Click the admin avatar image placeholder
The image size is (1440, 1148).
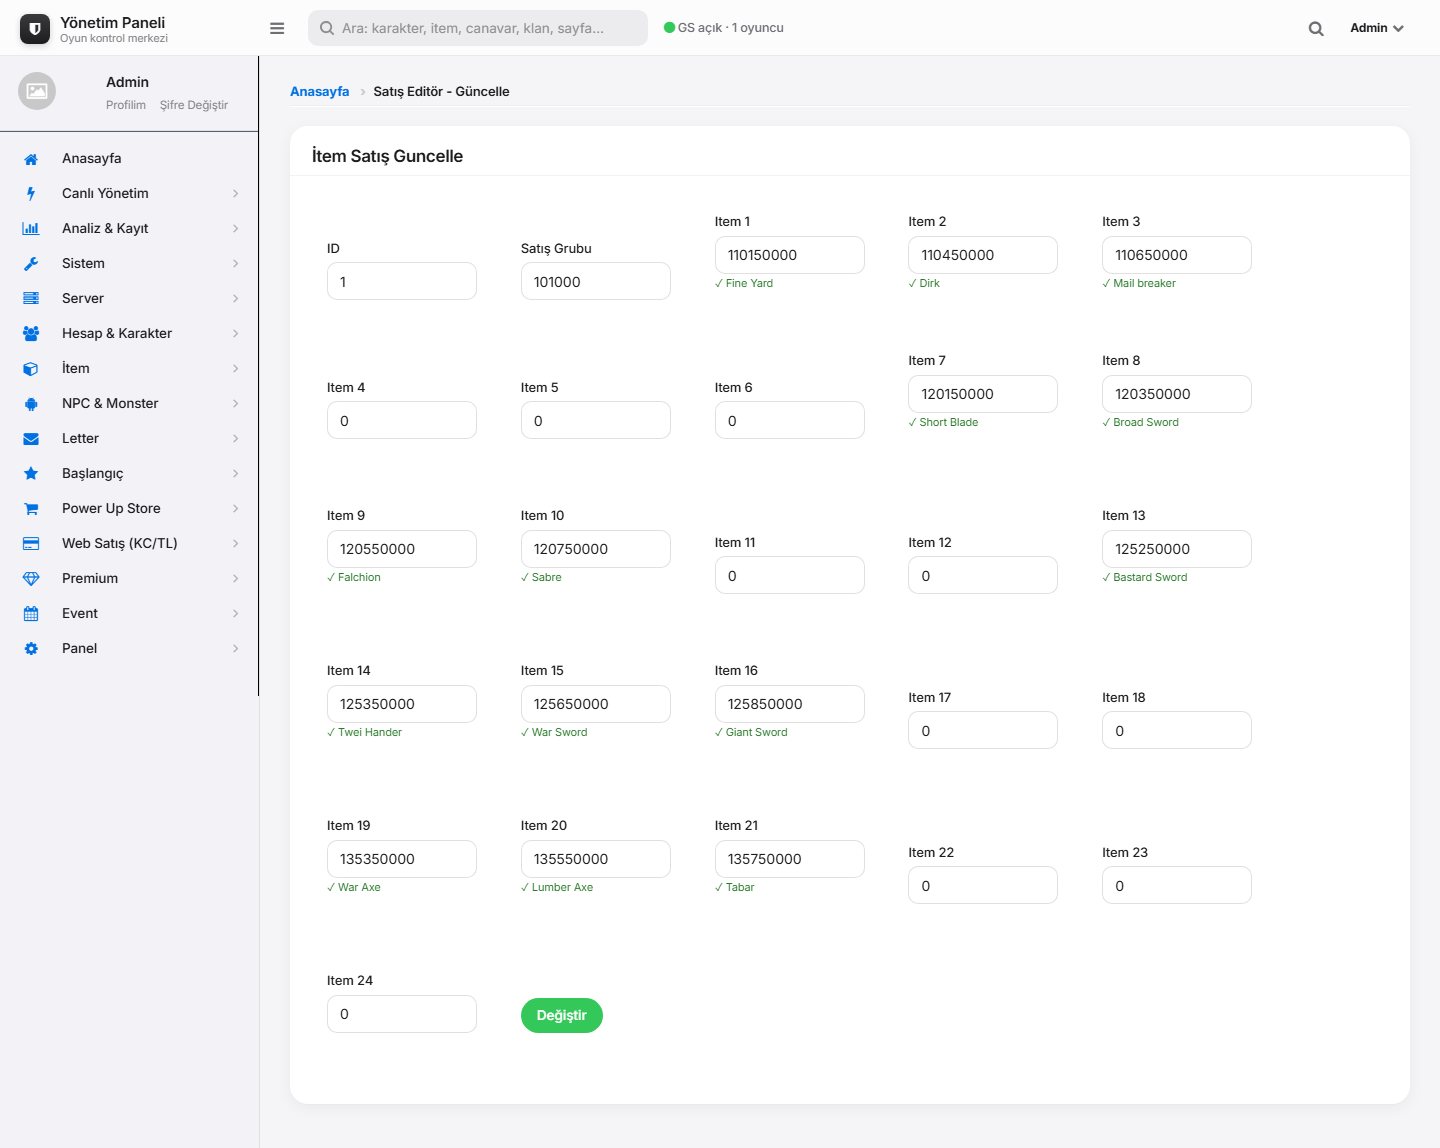pos(37,91)
